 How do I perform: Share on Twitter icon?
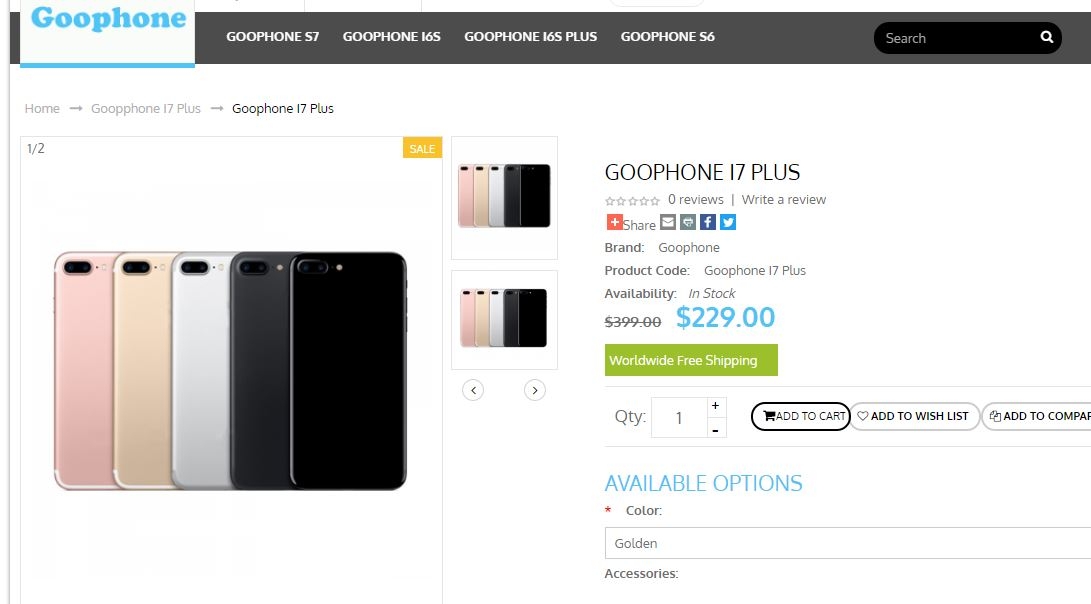tap(727, 222)
